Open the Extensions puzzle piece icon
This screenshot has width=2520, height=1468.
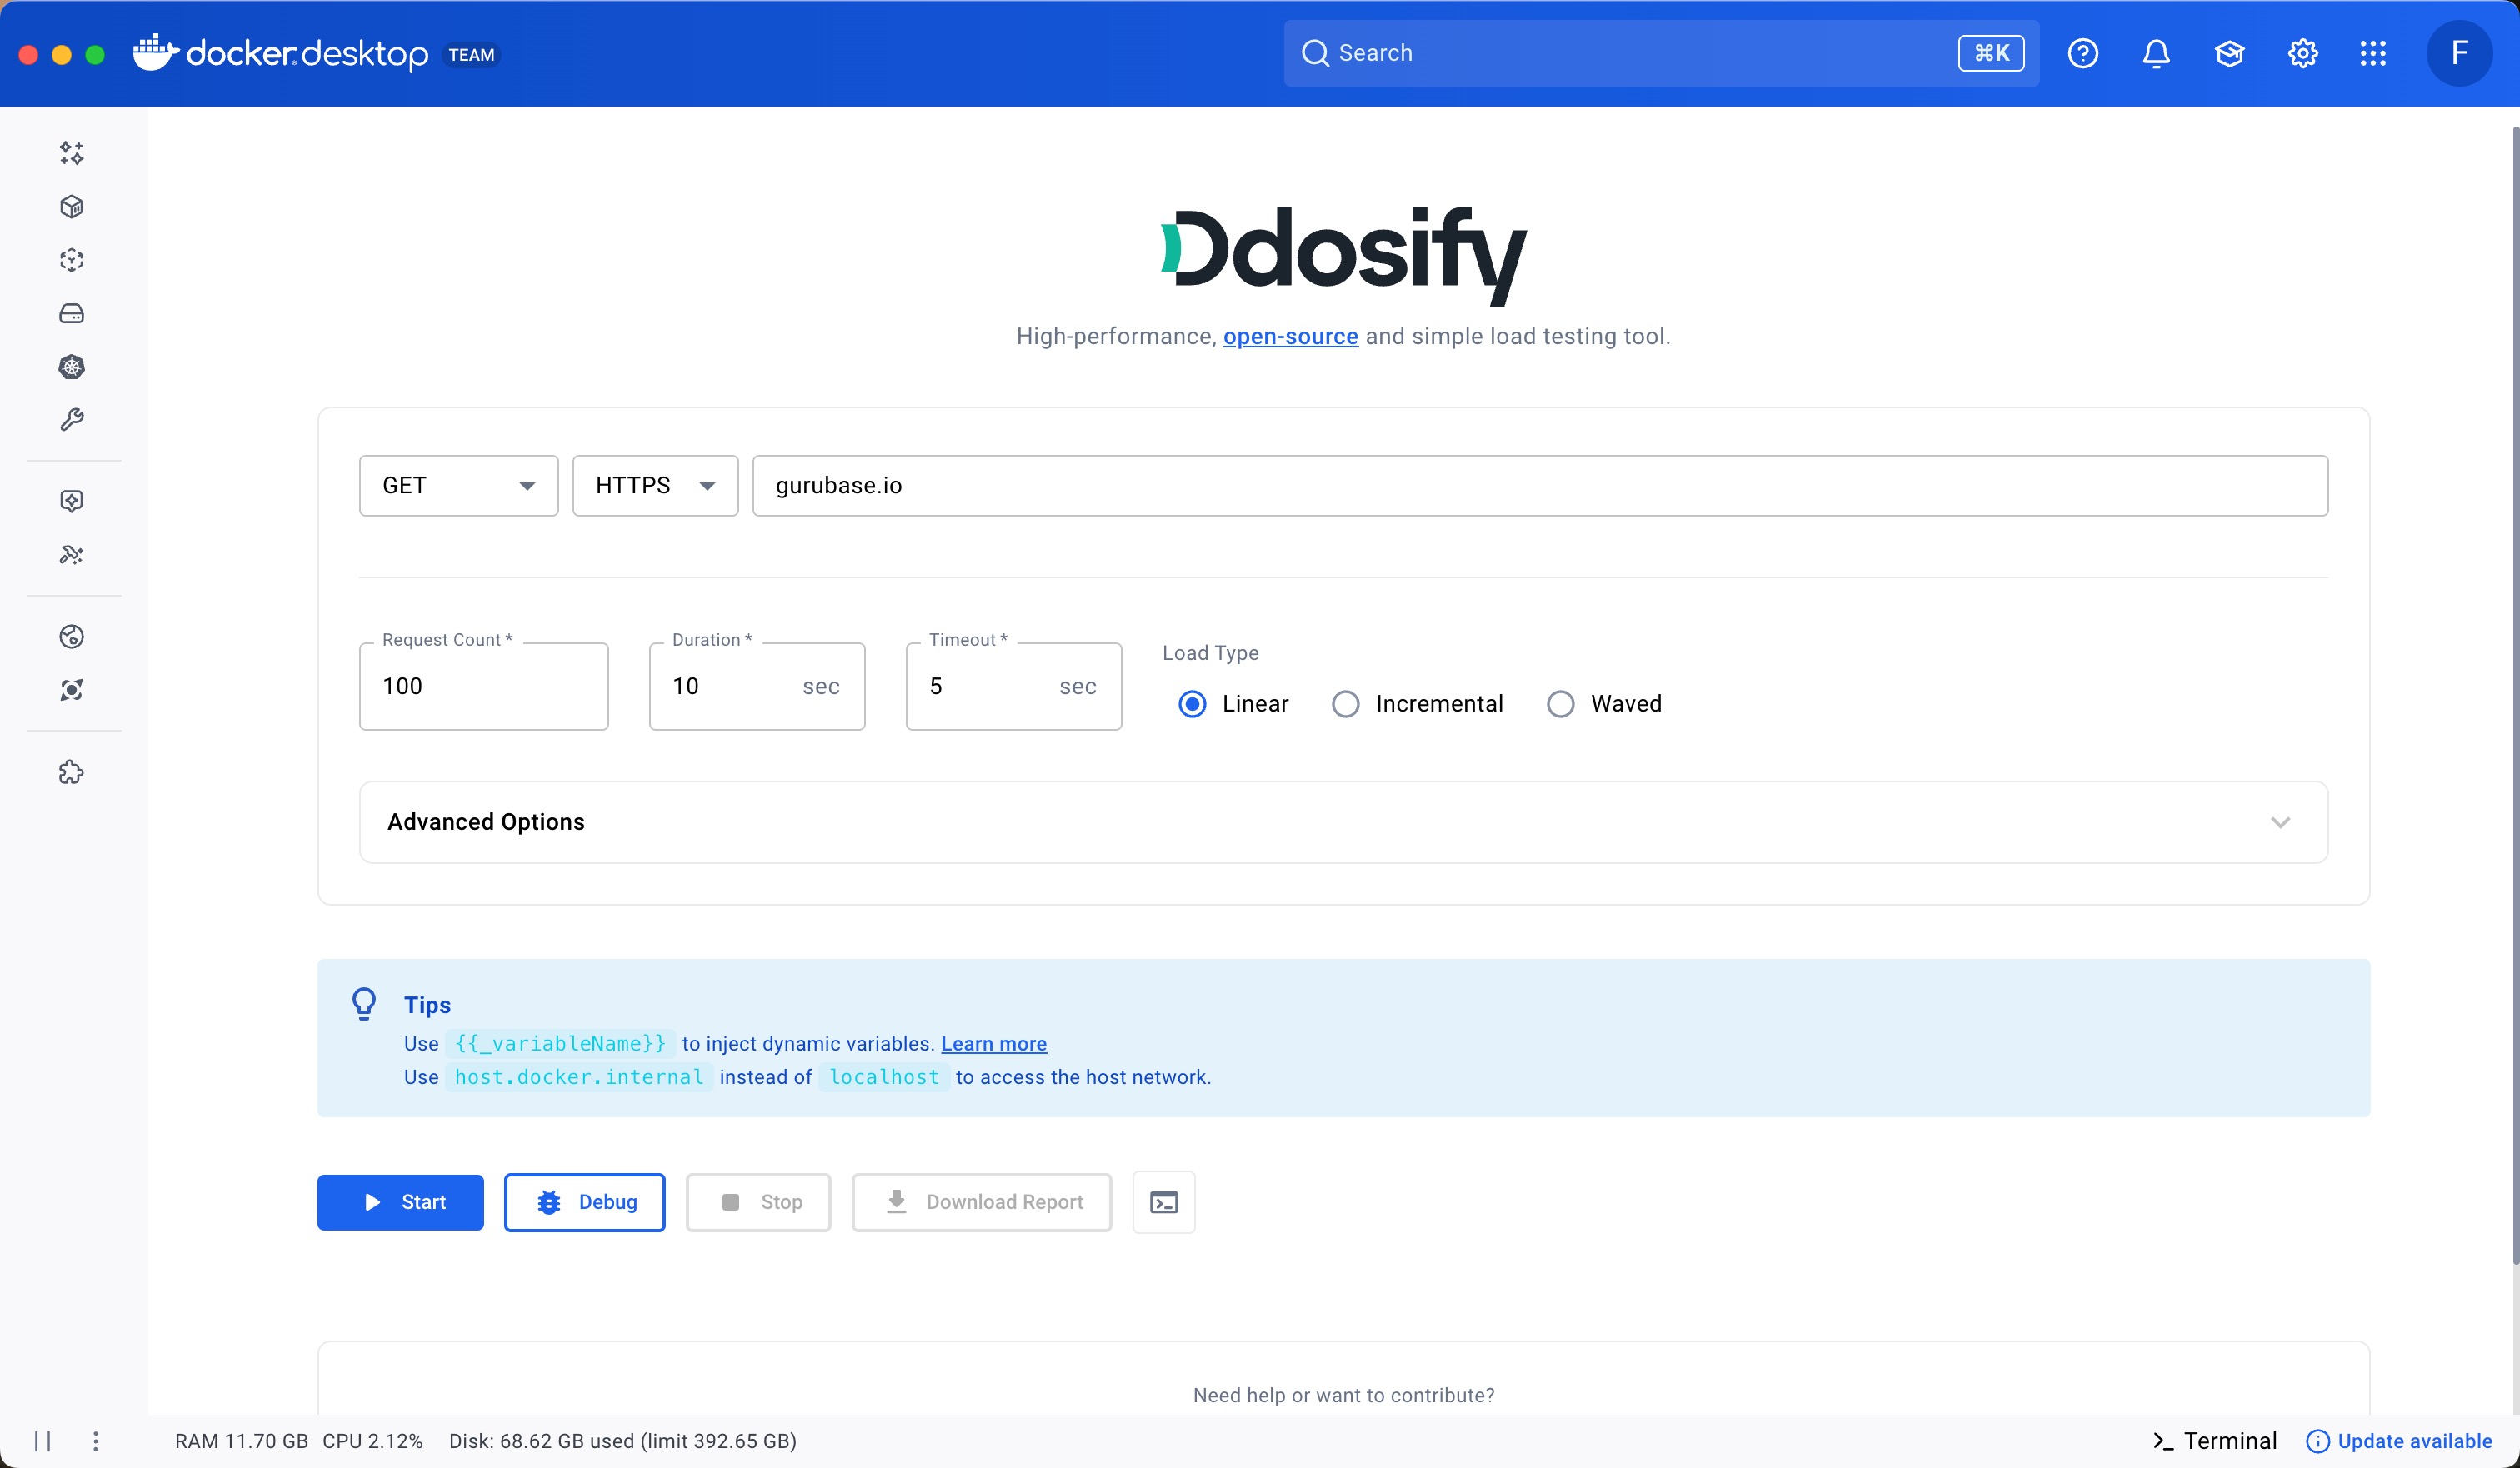coord(71,772)
